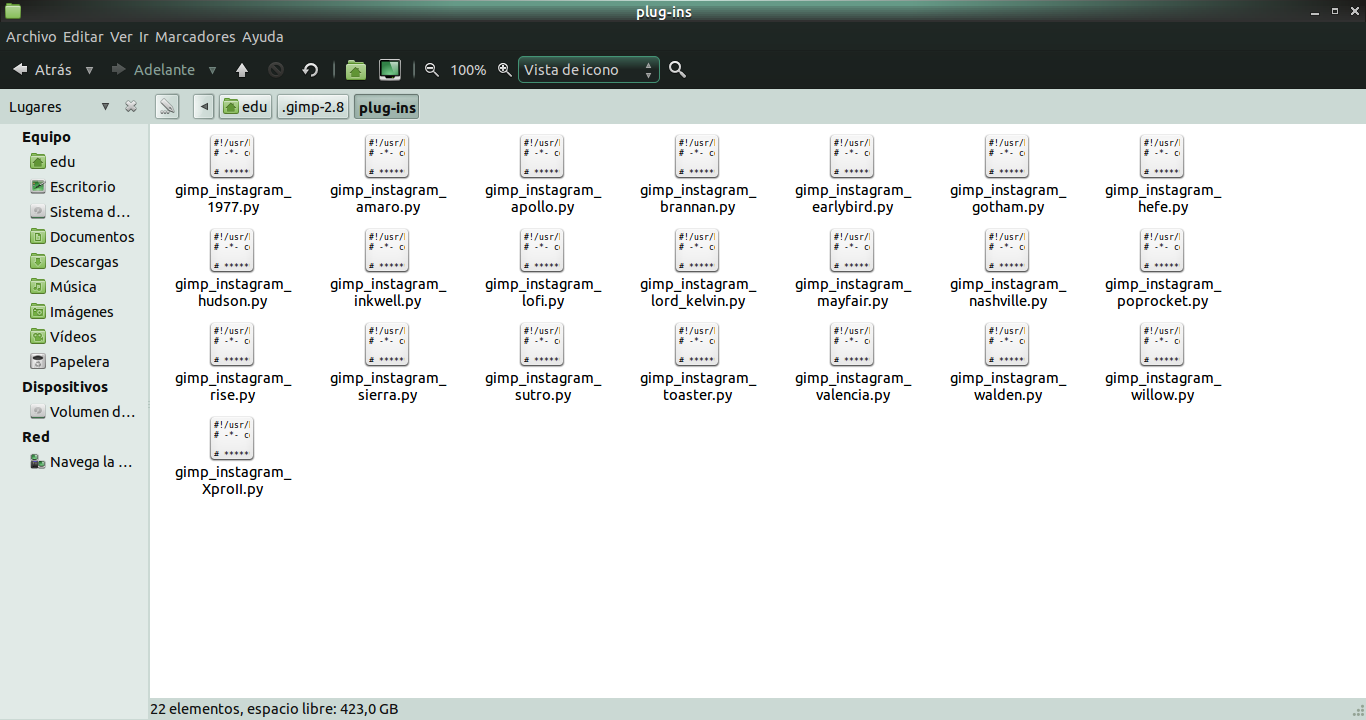Toggle location bar text entry pencil

(x=167, y=106)
